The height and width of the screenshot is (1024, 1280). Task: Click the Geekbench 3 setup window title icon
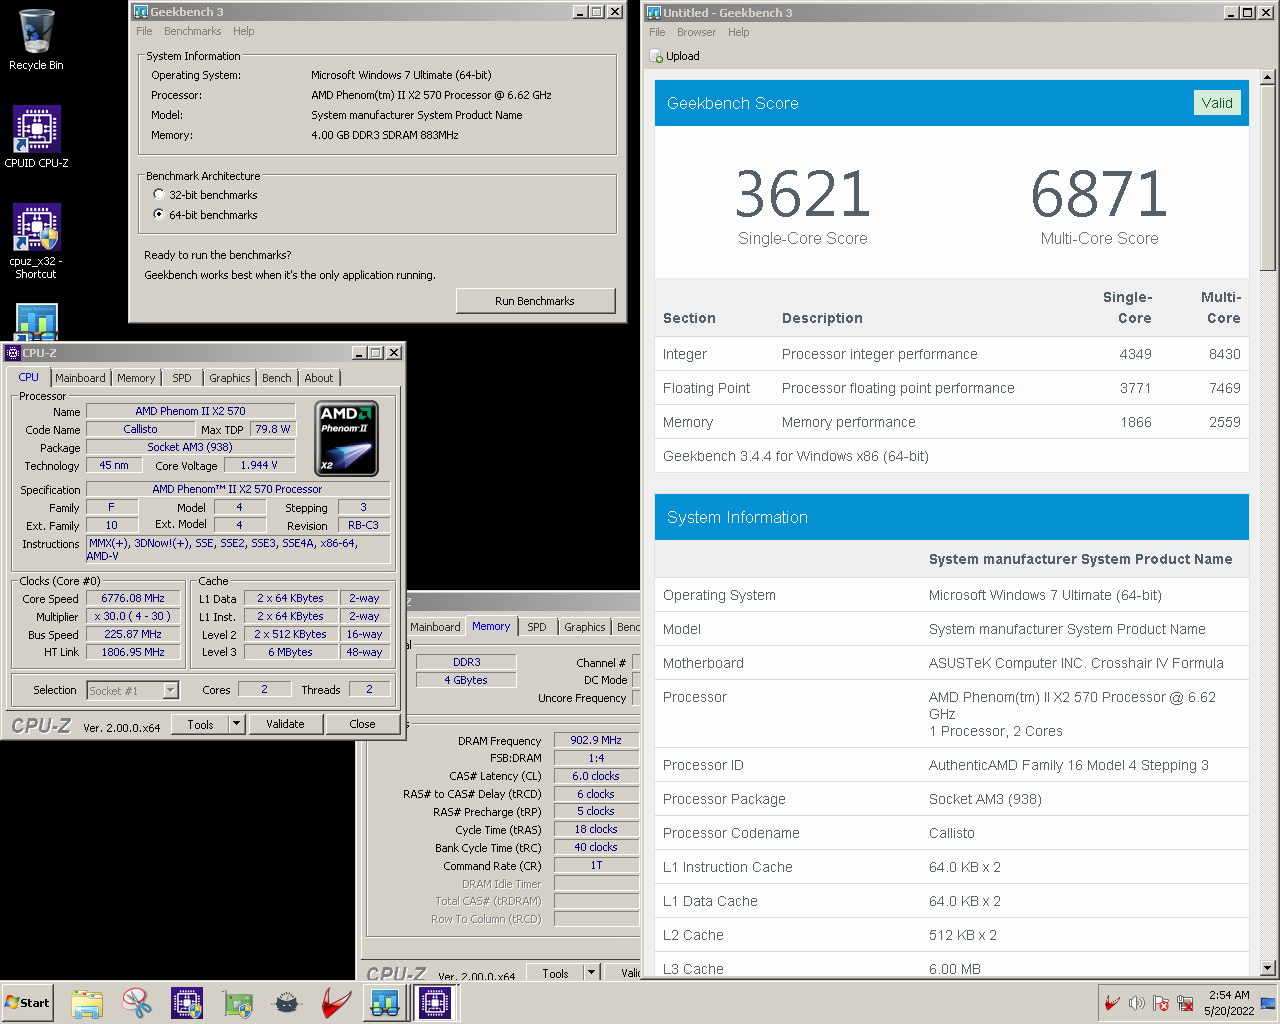pyautogui.click(x=141, y=12)
